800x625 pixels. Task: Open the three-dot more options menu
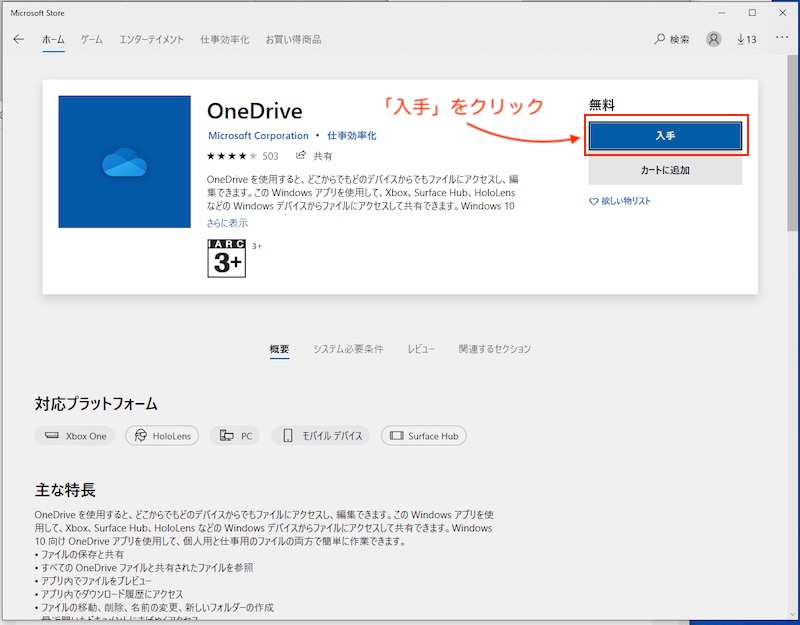click(x=782, y=37)
